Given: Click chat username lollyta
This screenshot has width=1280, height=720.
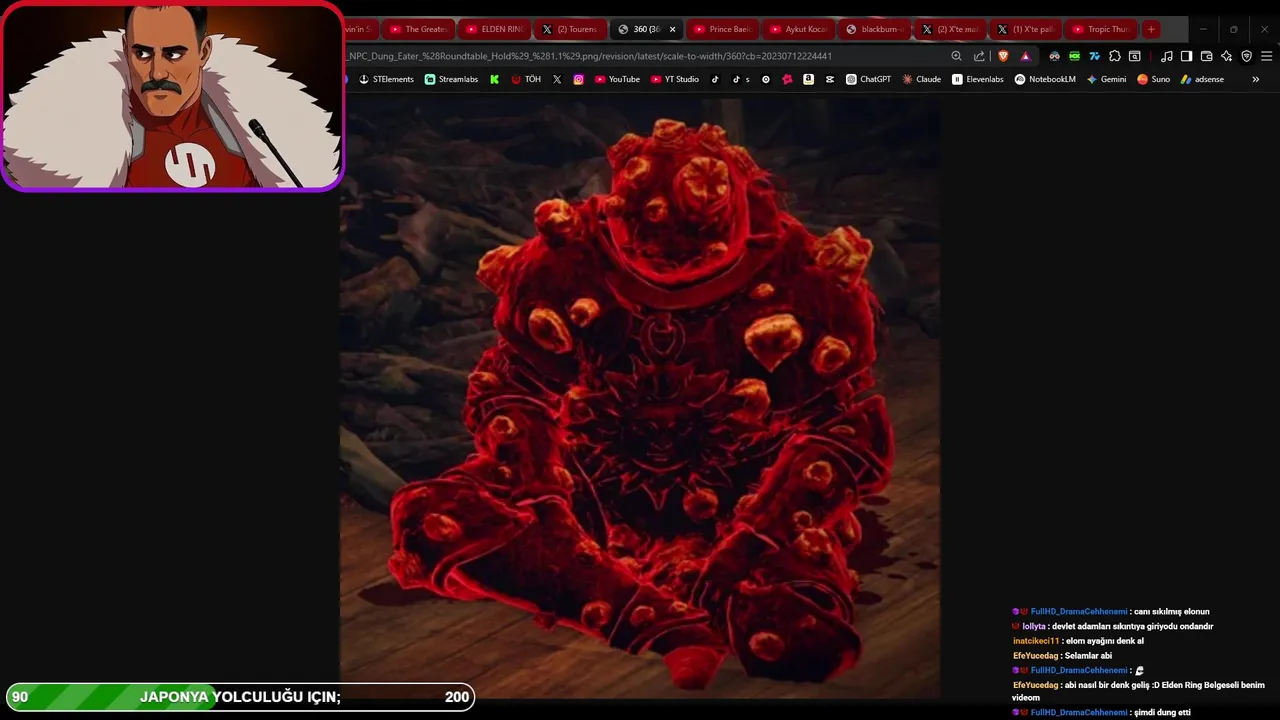Looking at the screenshot, I should pos(1033,626).
